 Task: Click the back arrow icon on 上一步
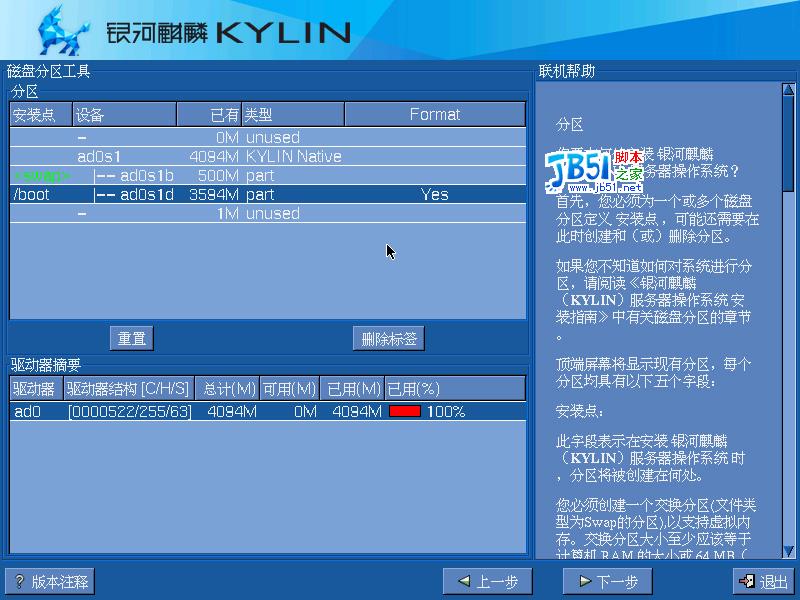(x=464, y=581)
